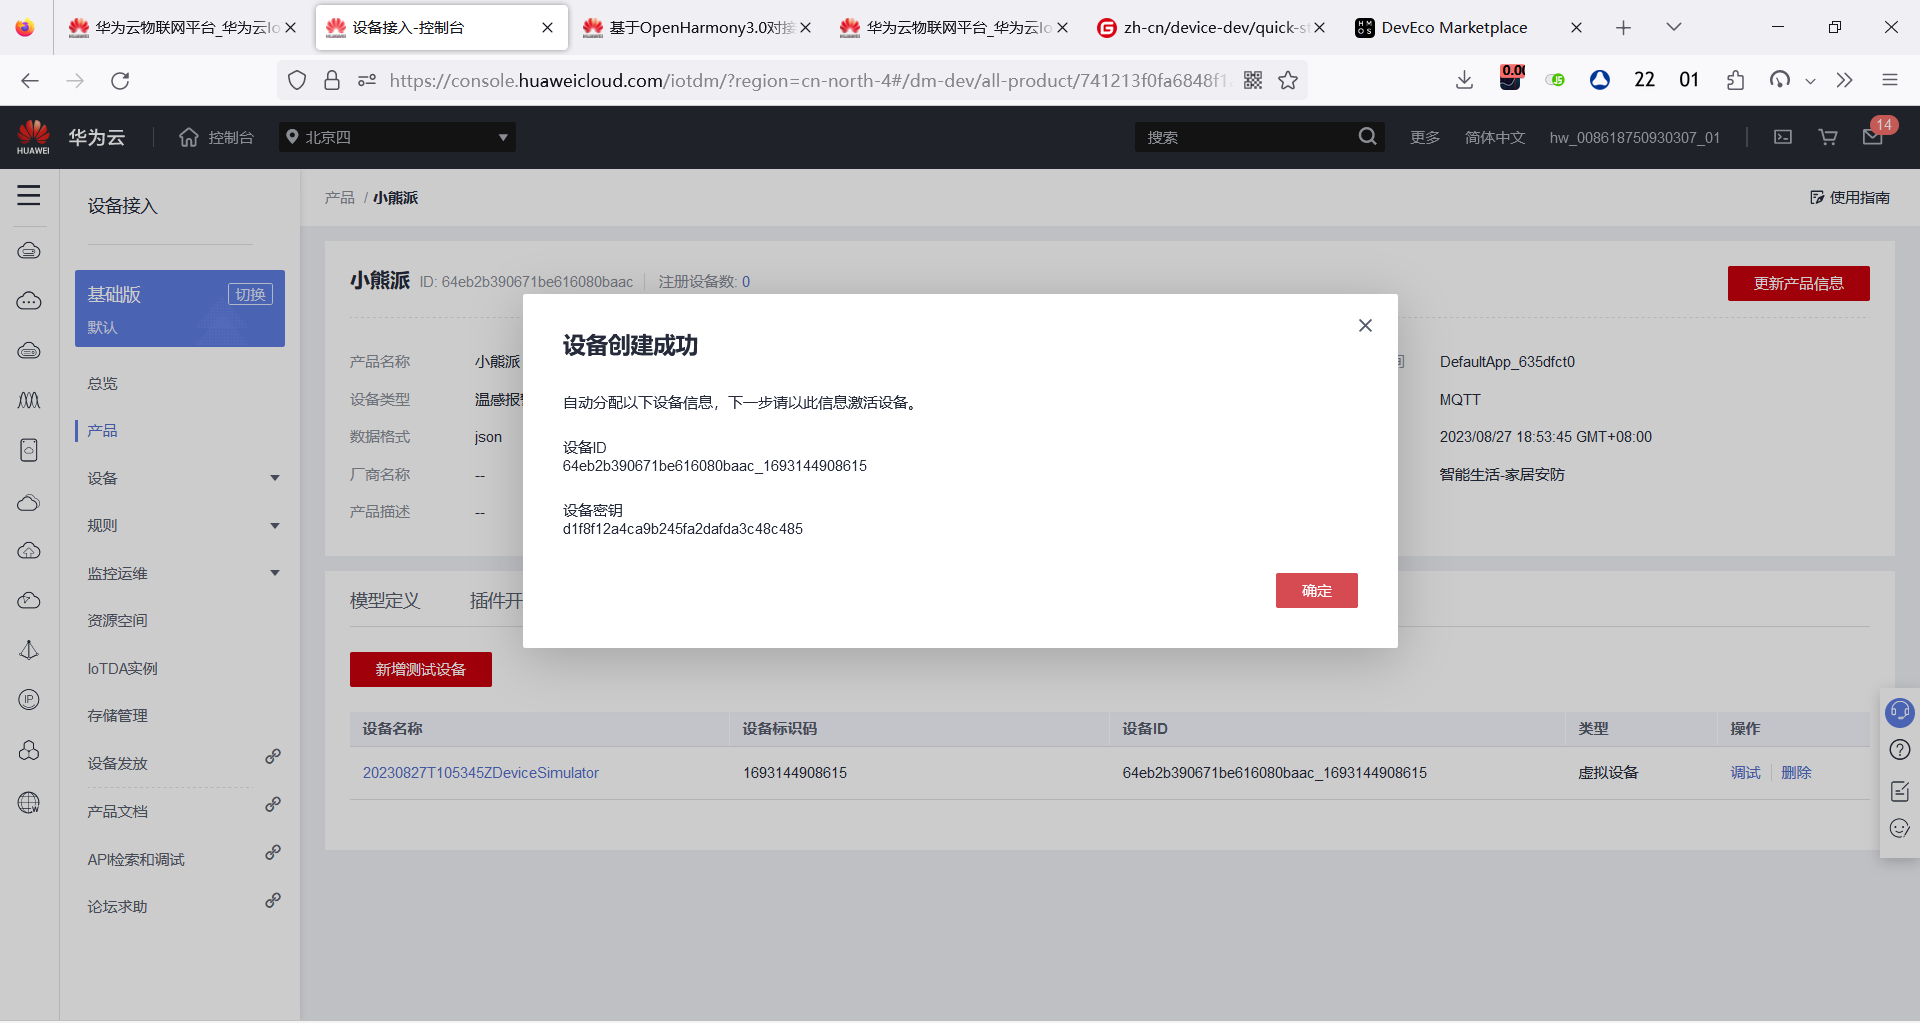Image resolution: width=1920 pixels, height=1023 pixels.
Task: Click the browser downloads arrow icon
Action: click(1464, 80)
